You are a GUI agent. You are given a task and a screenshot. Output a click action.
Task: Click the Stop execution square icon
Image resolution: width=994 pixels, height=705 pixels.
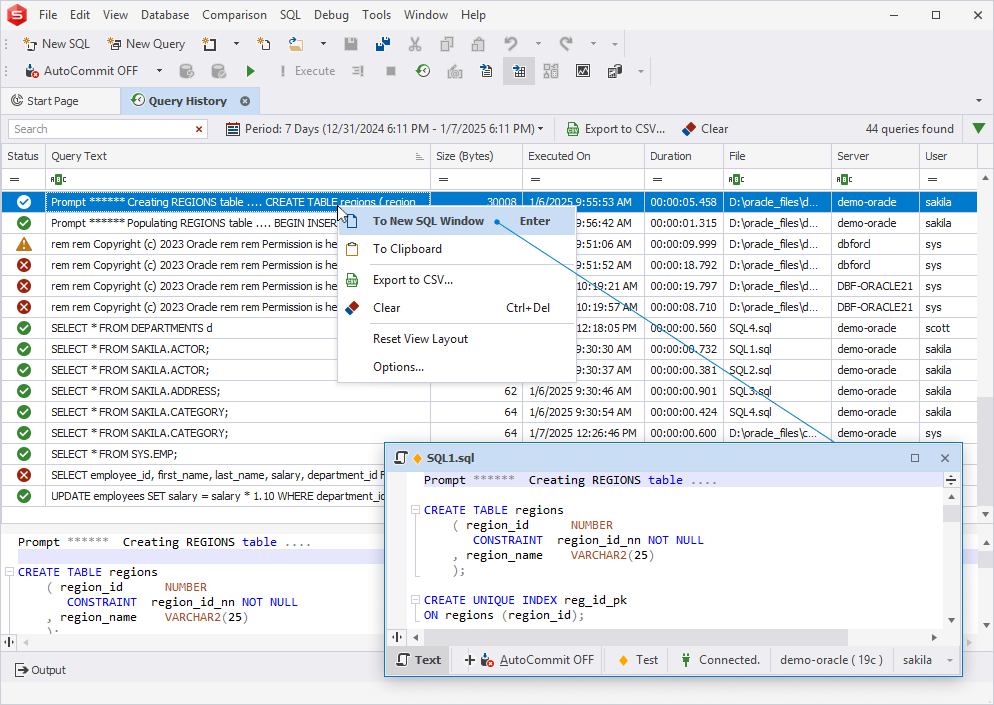coord(391,71)
